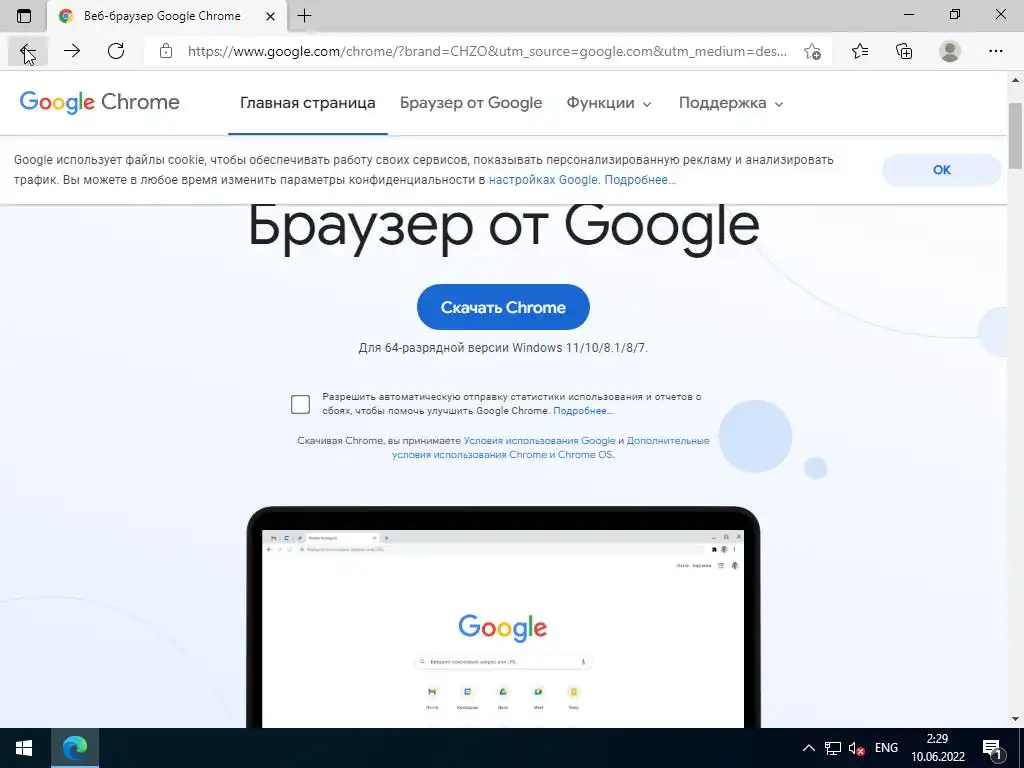Viewport: 1024px width, 768px height.
Task: Open the taskbar clock and date
Action: (x=938, y=748)
